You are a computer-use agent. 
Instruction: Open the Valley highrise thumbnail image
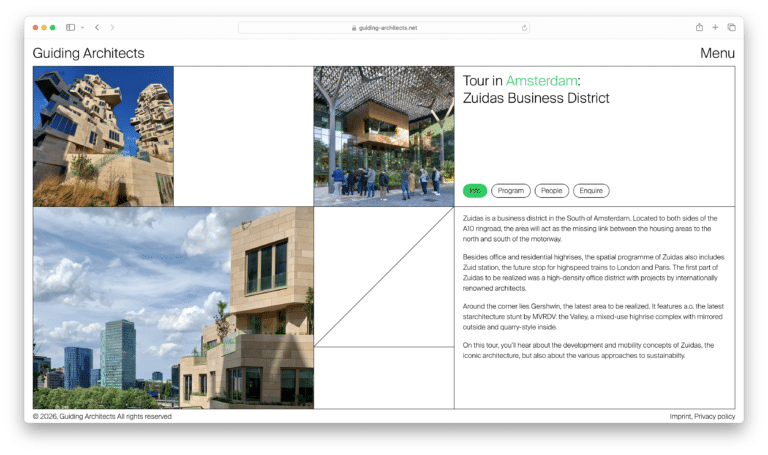coord(103,136)
